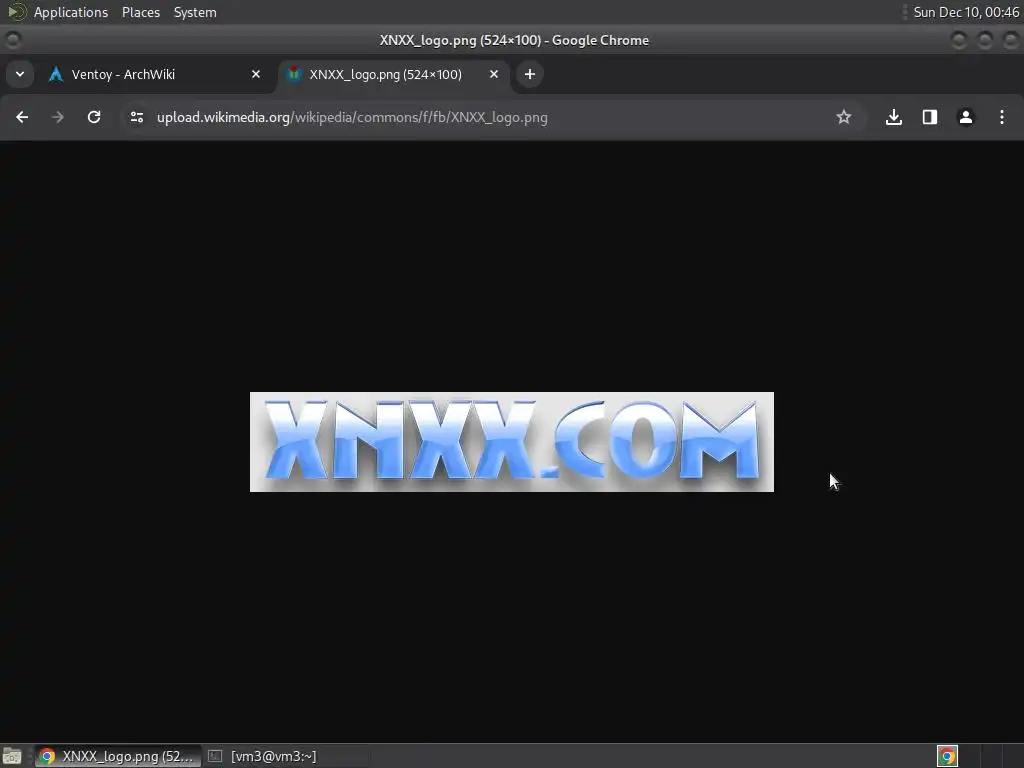Open the Chrome profile icon
The width and height of the screenshot is (1024, 768).
(x=966, y=117)
